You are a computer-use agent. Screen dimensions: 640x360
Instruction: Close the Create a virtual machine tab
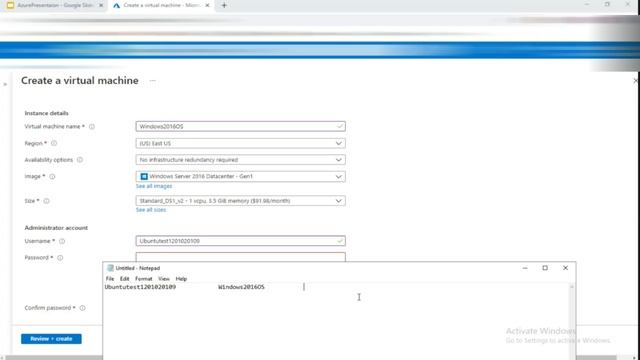pyautogui.click(x=207, y=5)
